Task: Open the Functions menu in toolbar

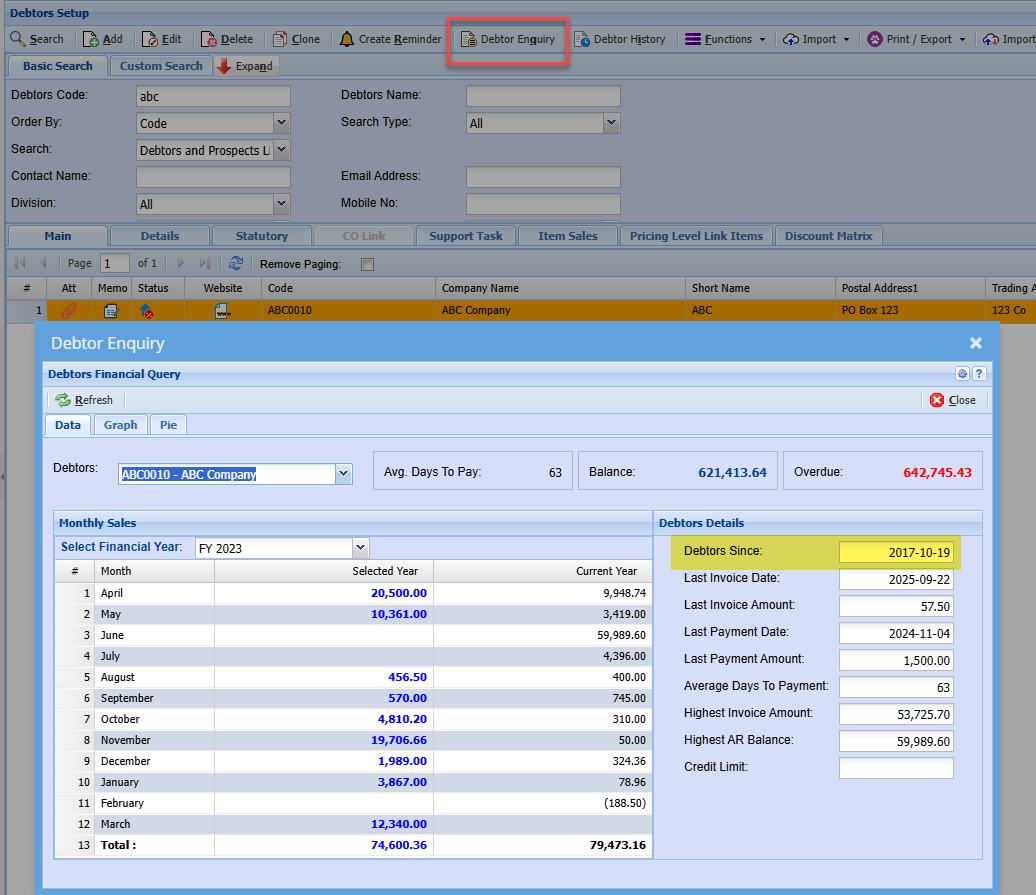Action: 725,39
